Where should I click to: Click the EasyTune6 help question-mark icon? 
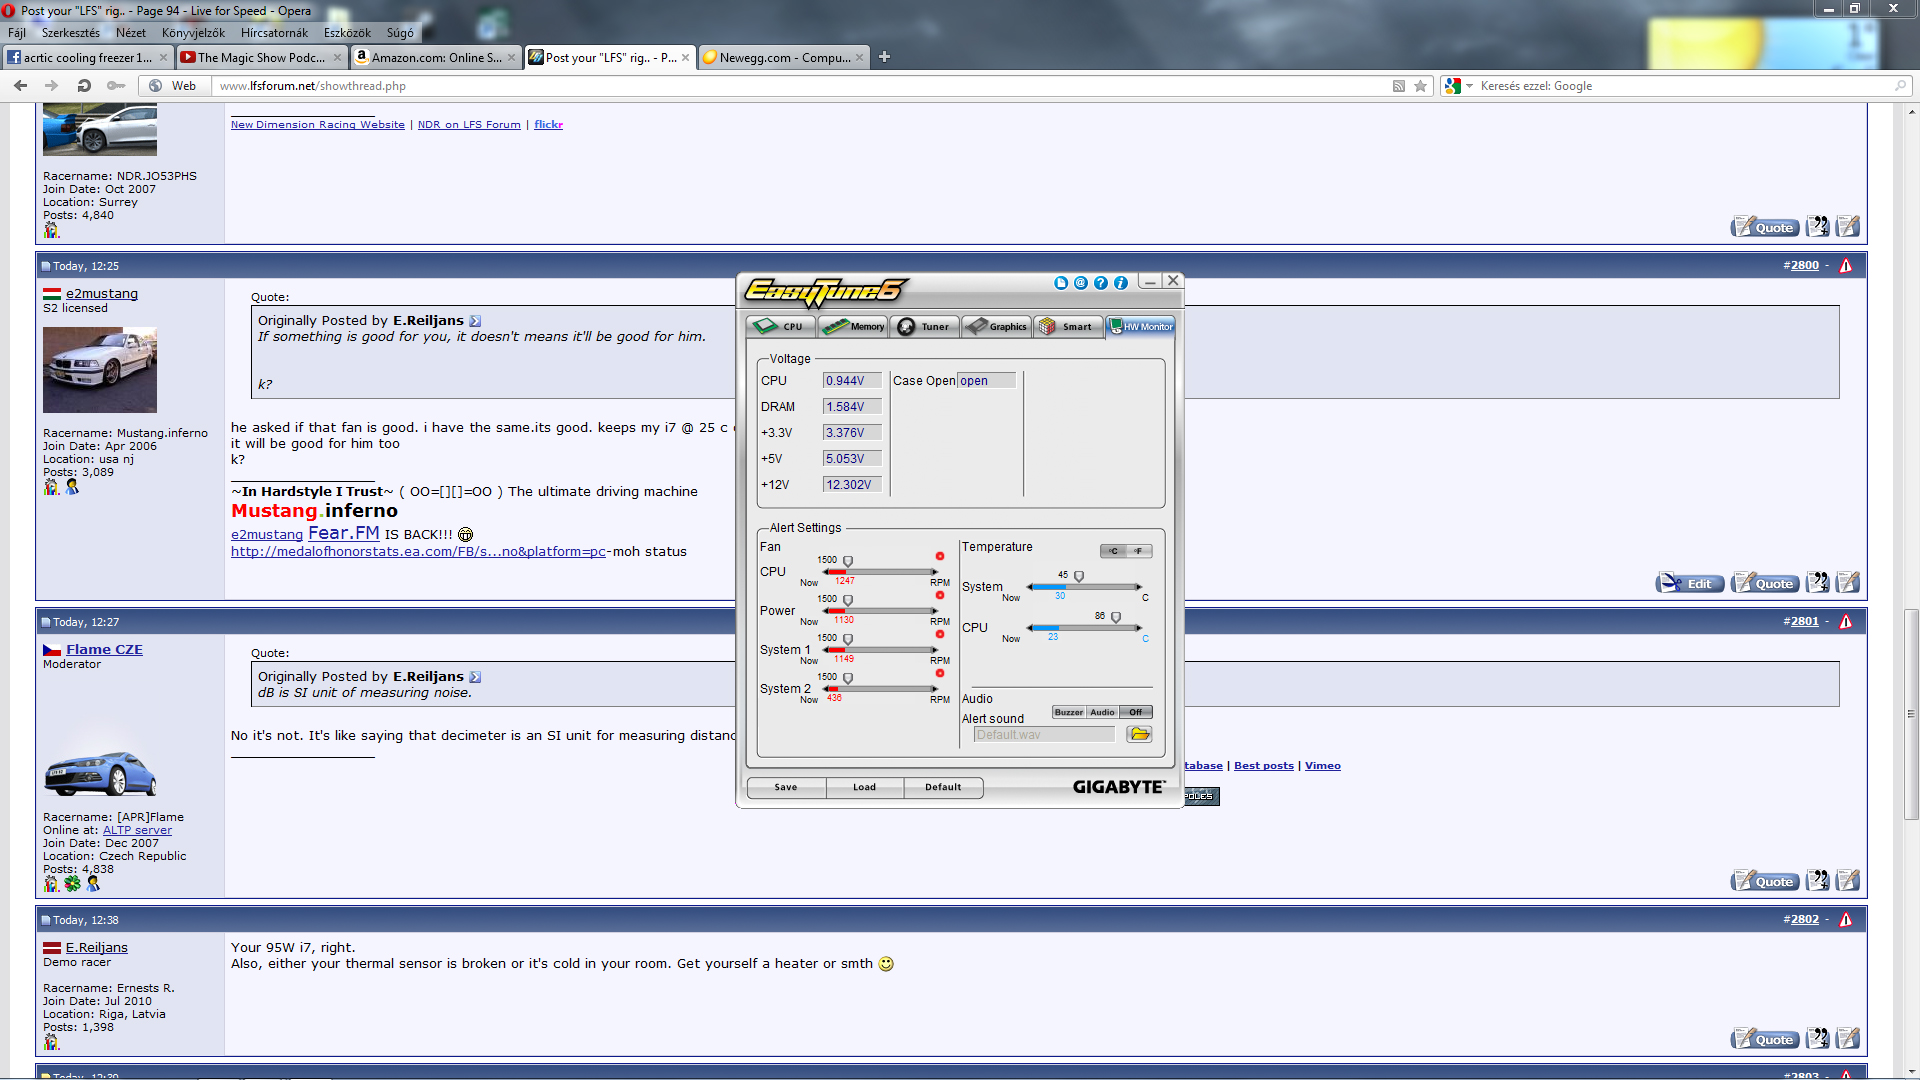(x=1101, y=283)
